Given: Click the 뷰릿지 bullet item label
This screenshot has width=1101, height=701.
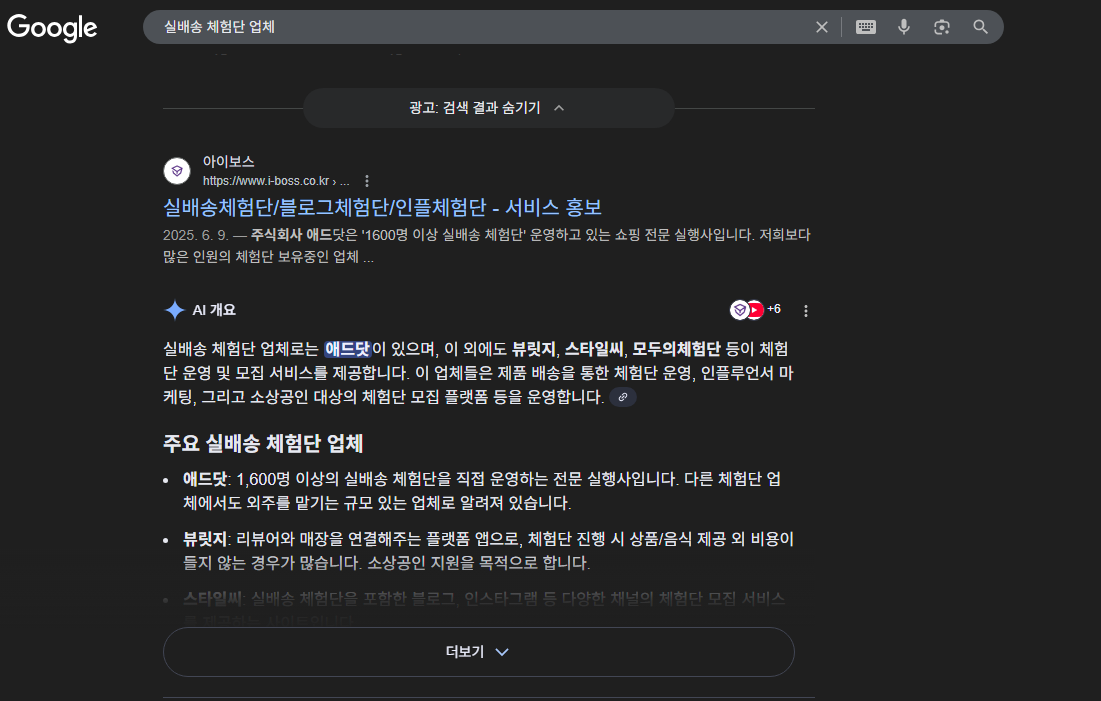Looking at the screenshot, I should pos(204,539).
